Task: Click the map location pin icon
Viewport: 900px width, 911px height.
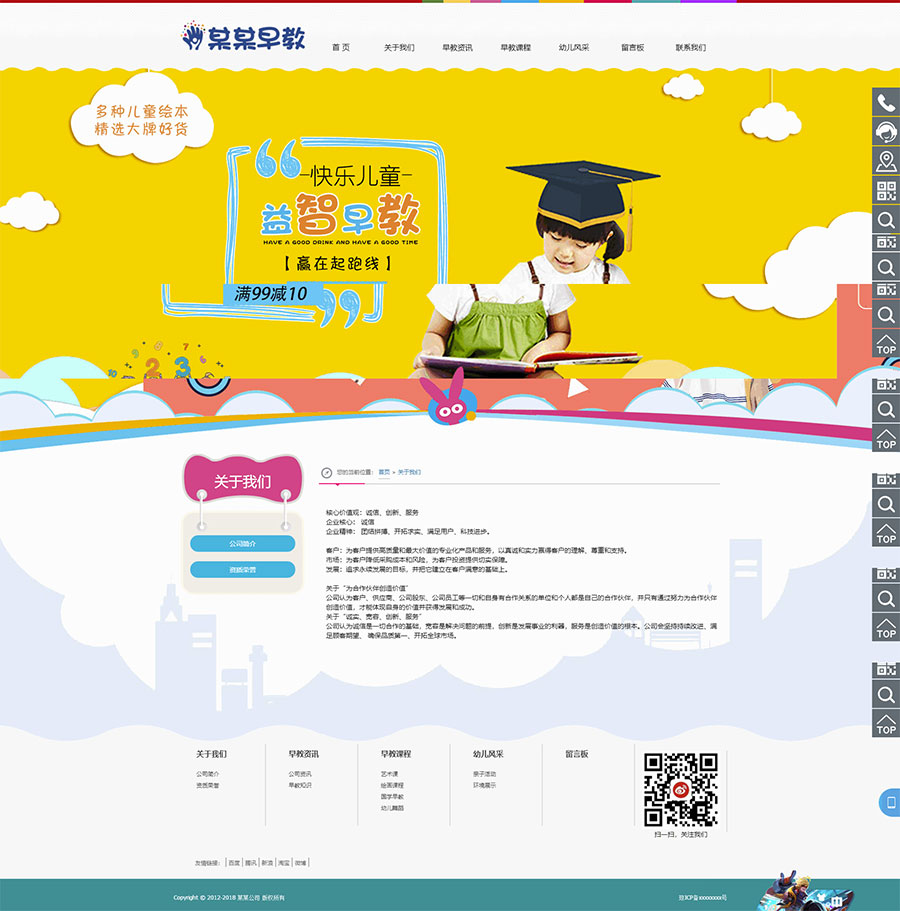Action: tap(885, 161)
